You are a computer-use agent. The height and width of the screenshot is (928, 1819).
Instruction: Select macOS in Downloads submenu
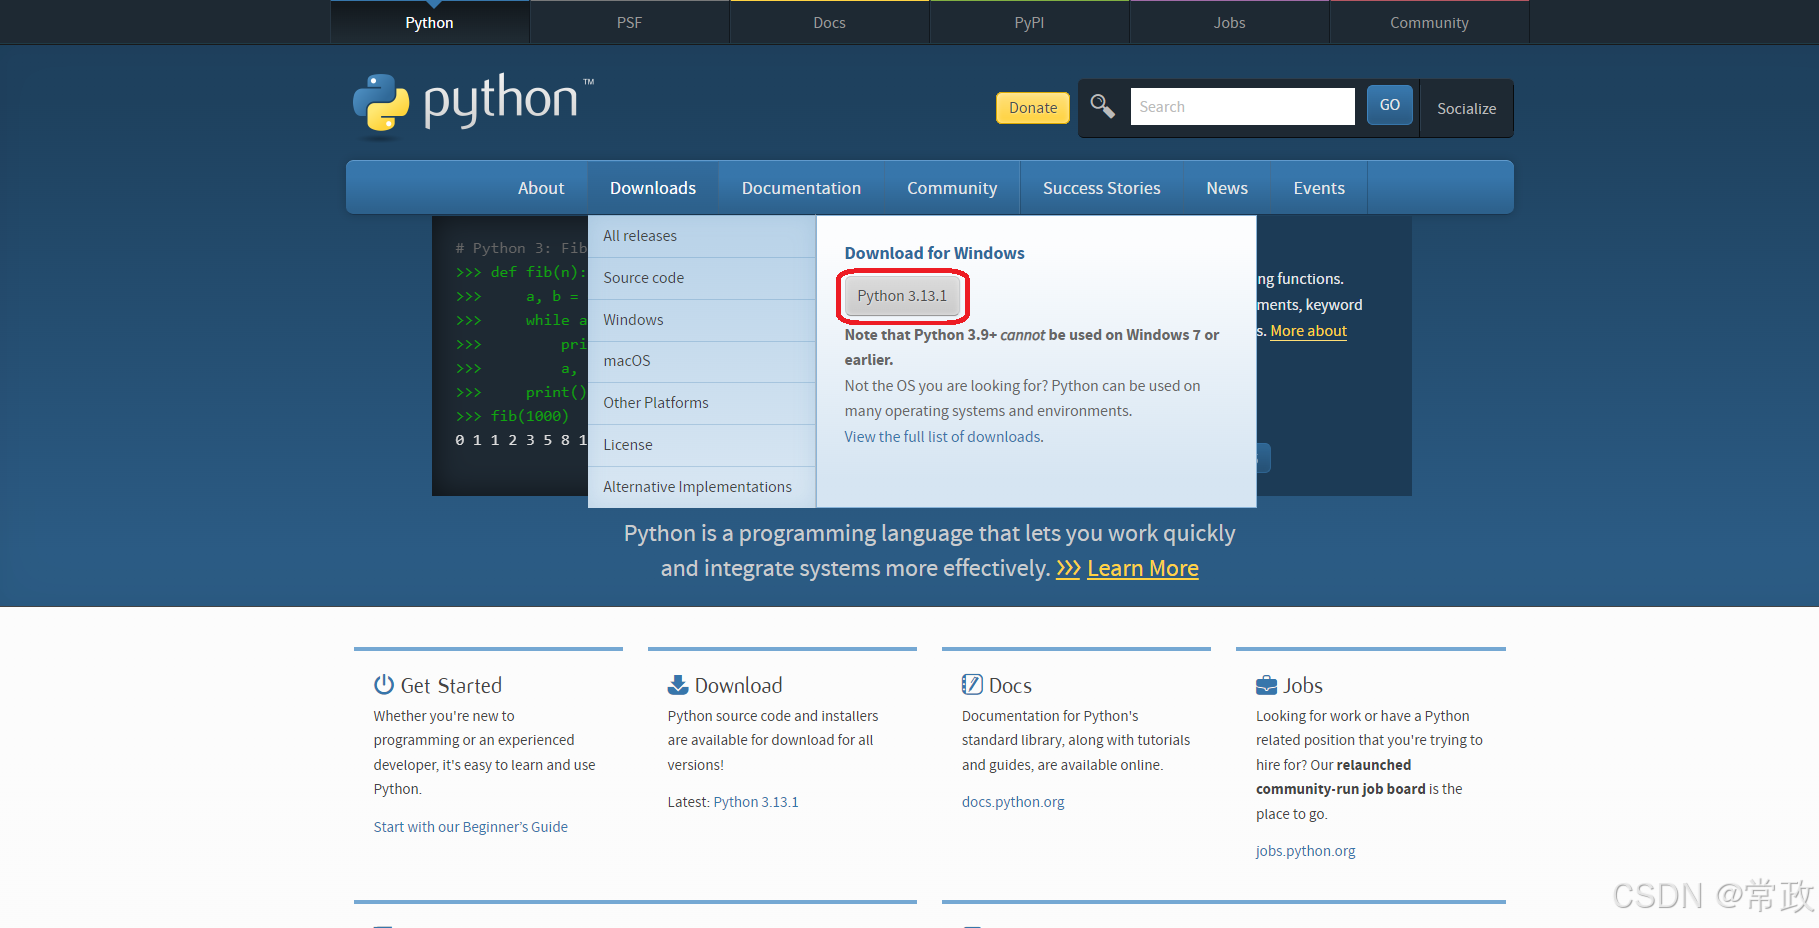[x=702, y=361]
